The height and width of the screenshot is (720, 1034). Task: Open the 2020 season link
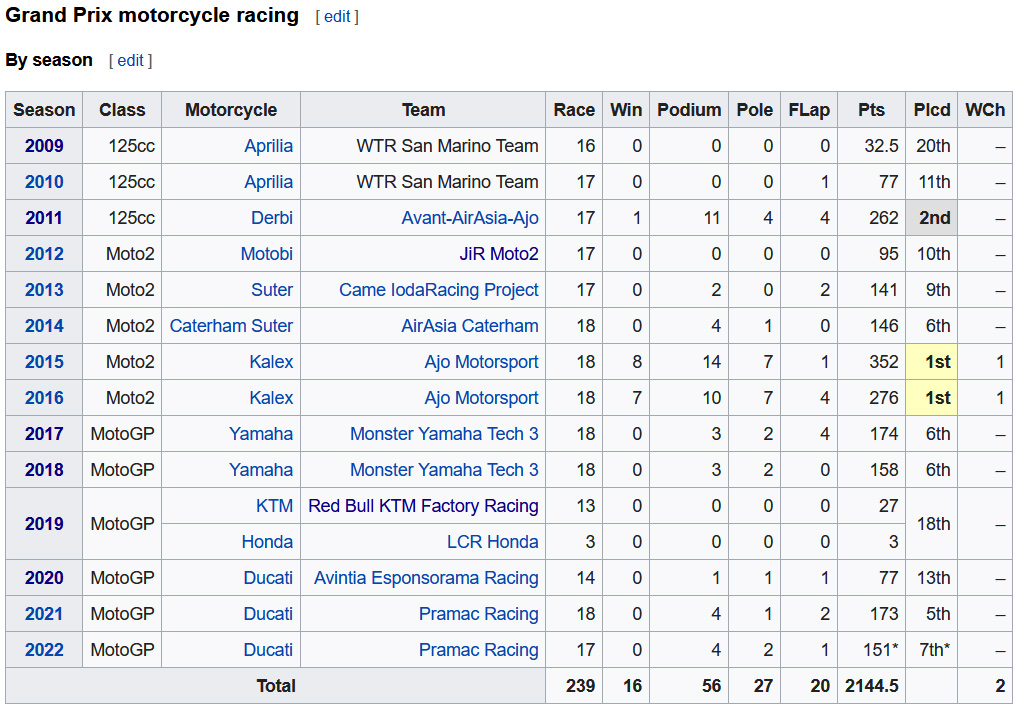[44, 578]
